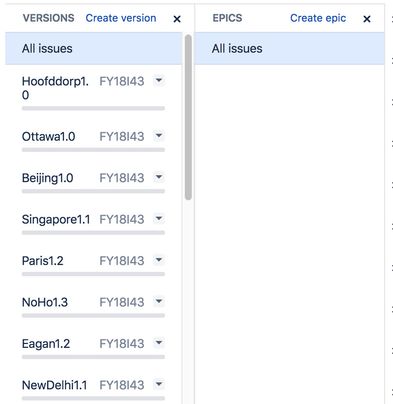Click the Create version link
Viewport: 393px width, 404px height.
click(x=121, y=18)
